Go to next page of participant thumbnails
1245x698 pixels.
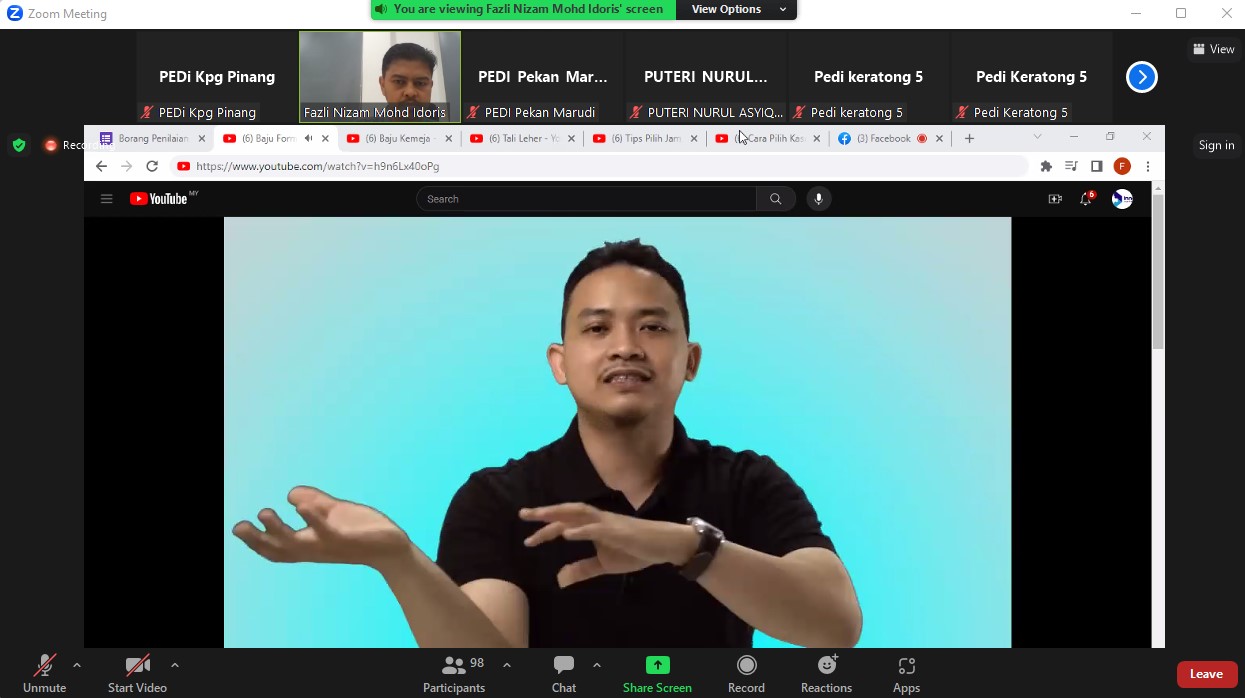tap(1141, 77)
